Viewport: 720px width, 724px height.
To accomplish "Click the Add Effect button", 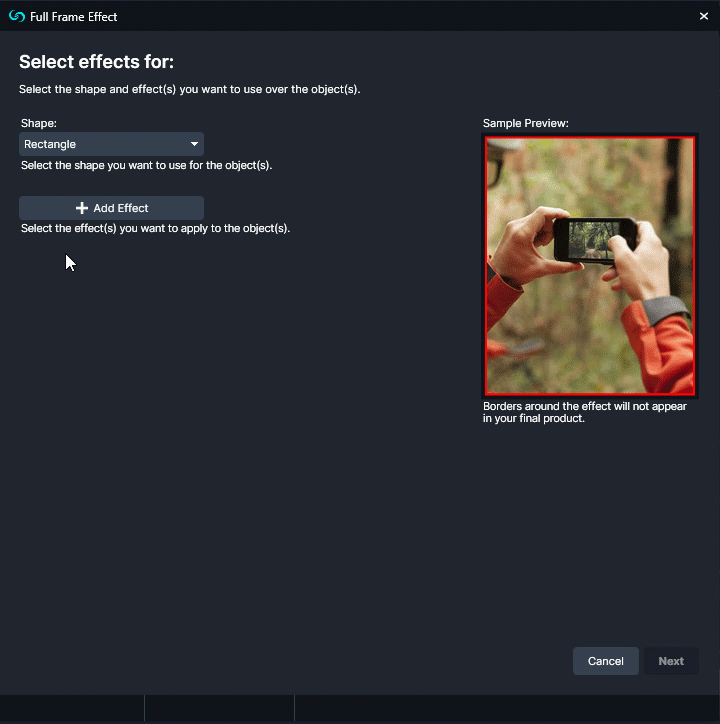I will coord(111,208).
